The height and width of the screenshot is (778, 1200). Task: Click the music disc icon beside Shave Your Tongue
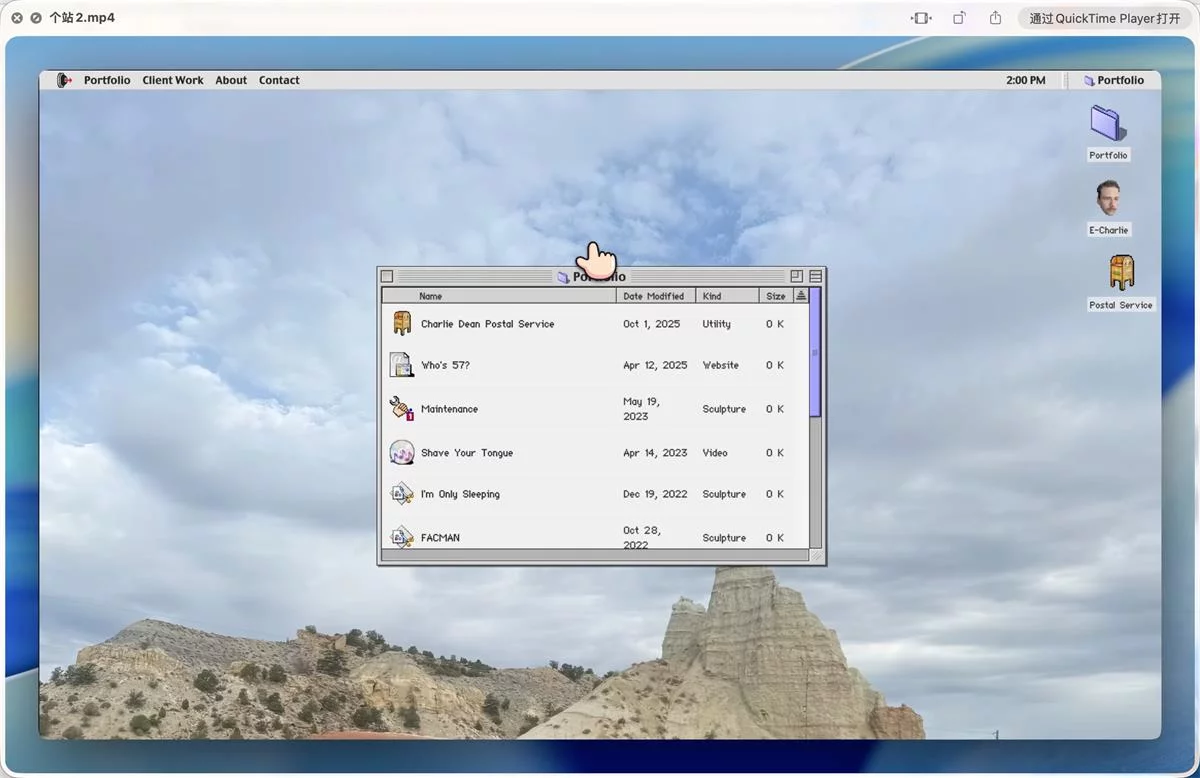pos(402,452)
